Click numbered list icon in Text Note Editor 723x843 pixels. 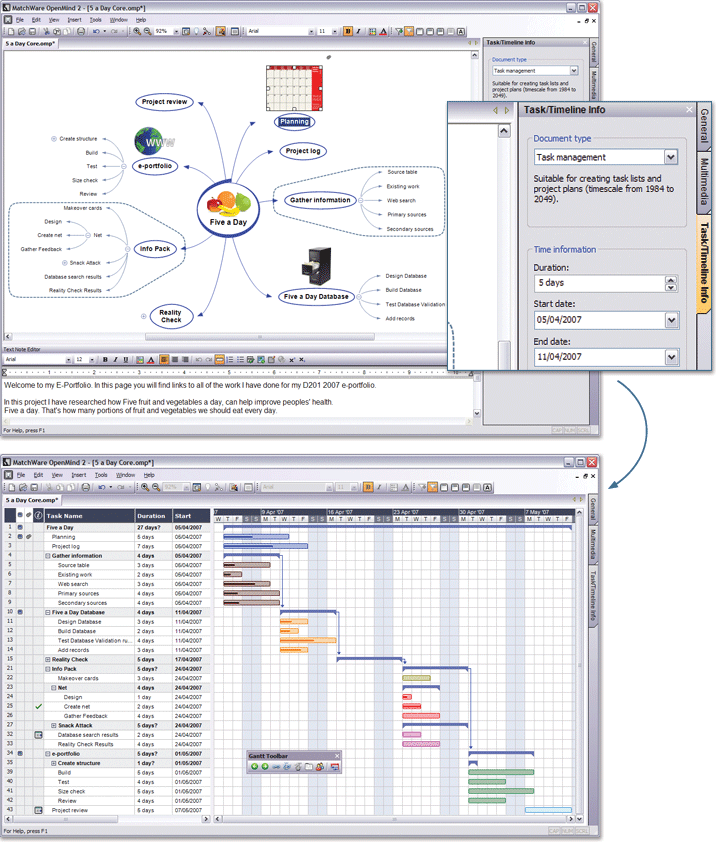pyautogui.click(x=230, y=360)
